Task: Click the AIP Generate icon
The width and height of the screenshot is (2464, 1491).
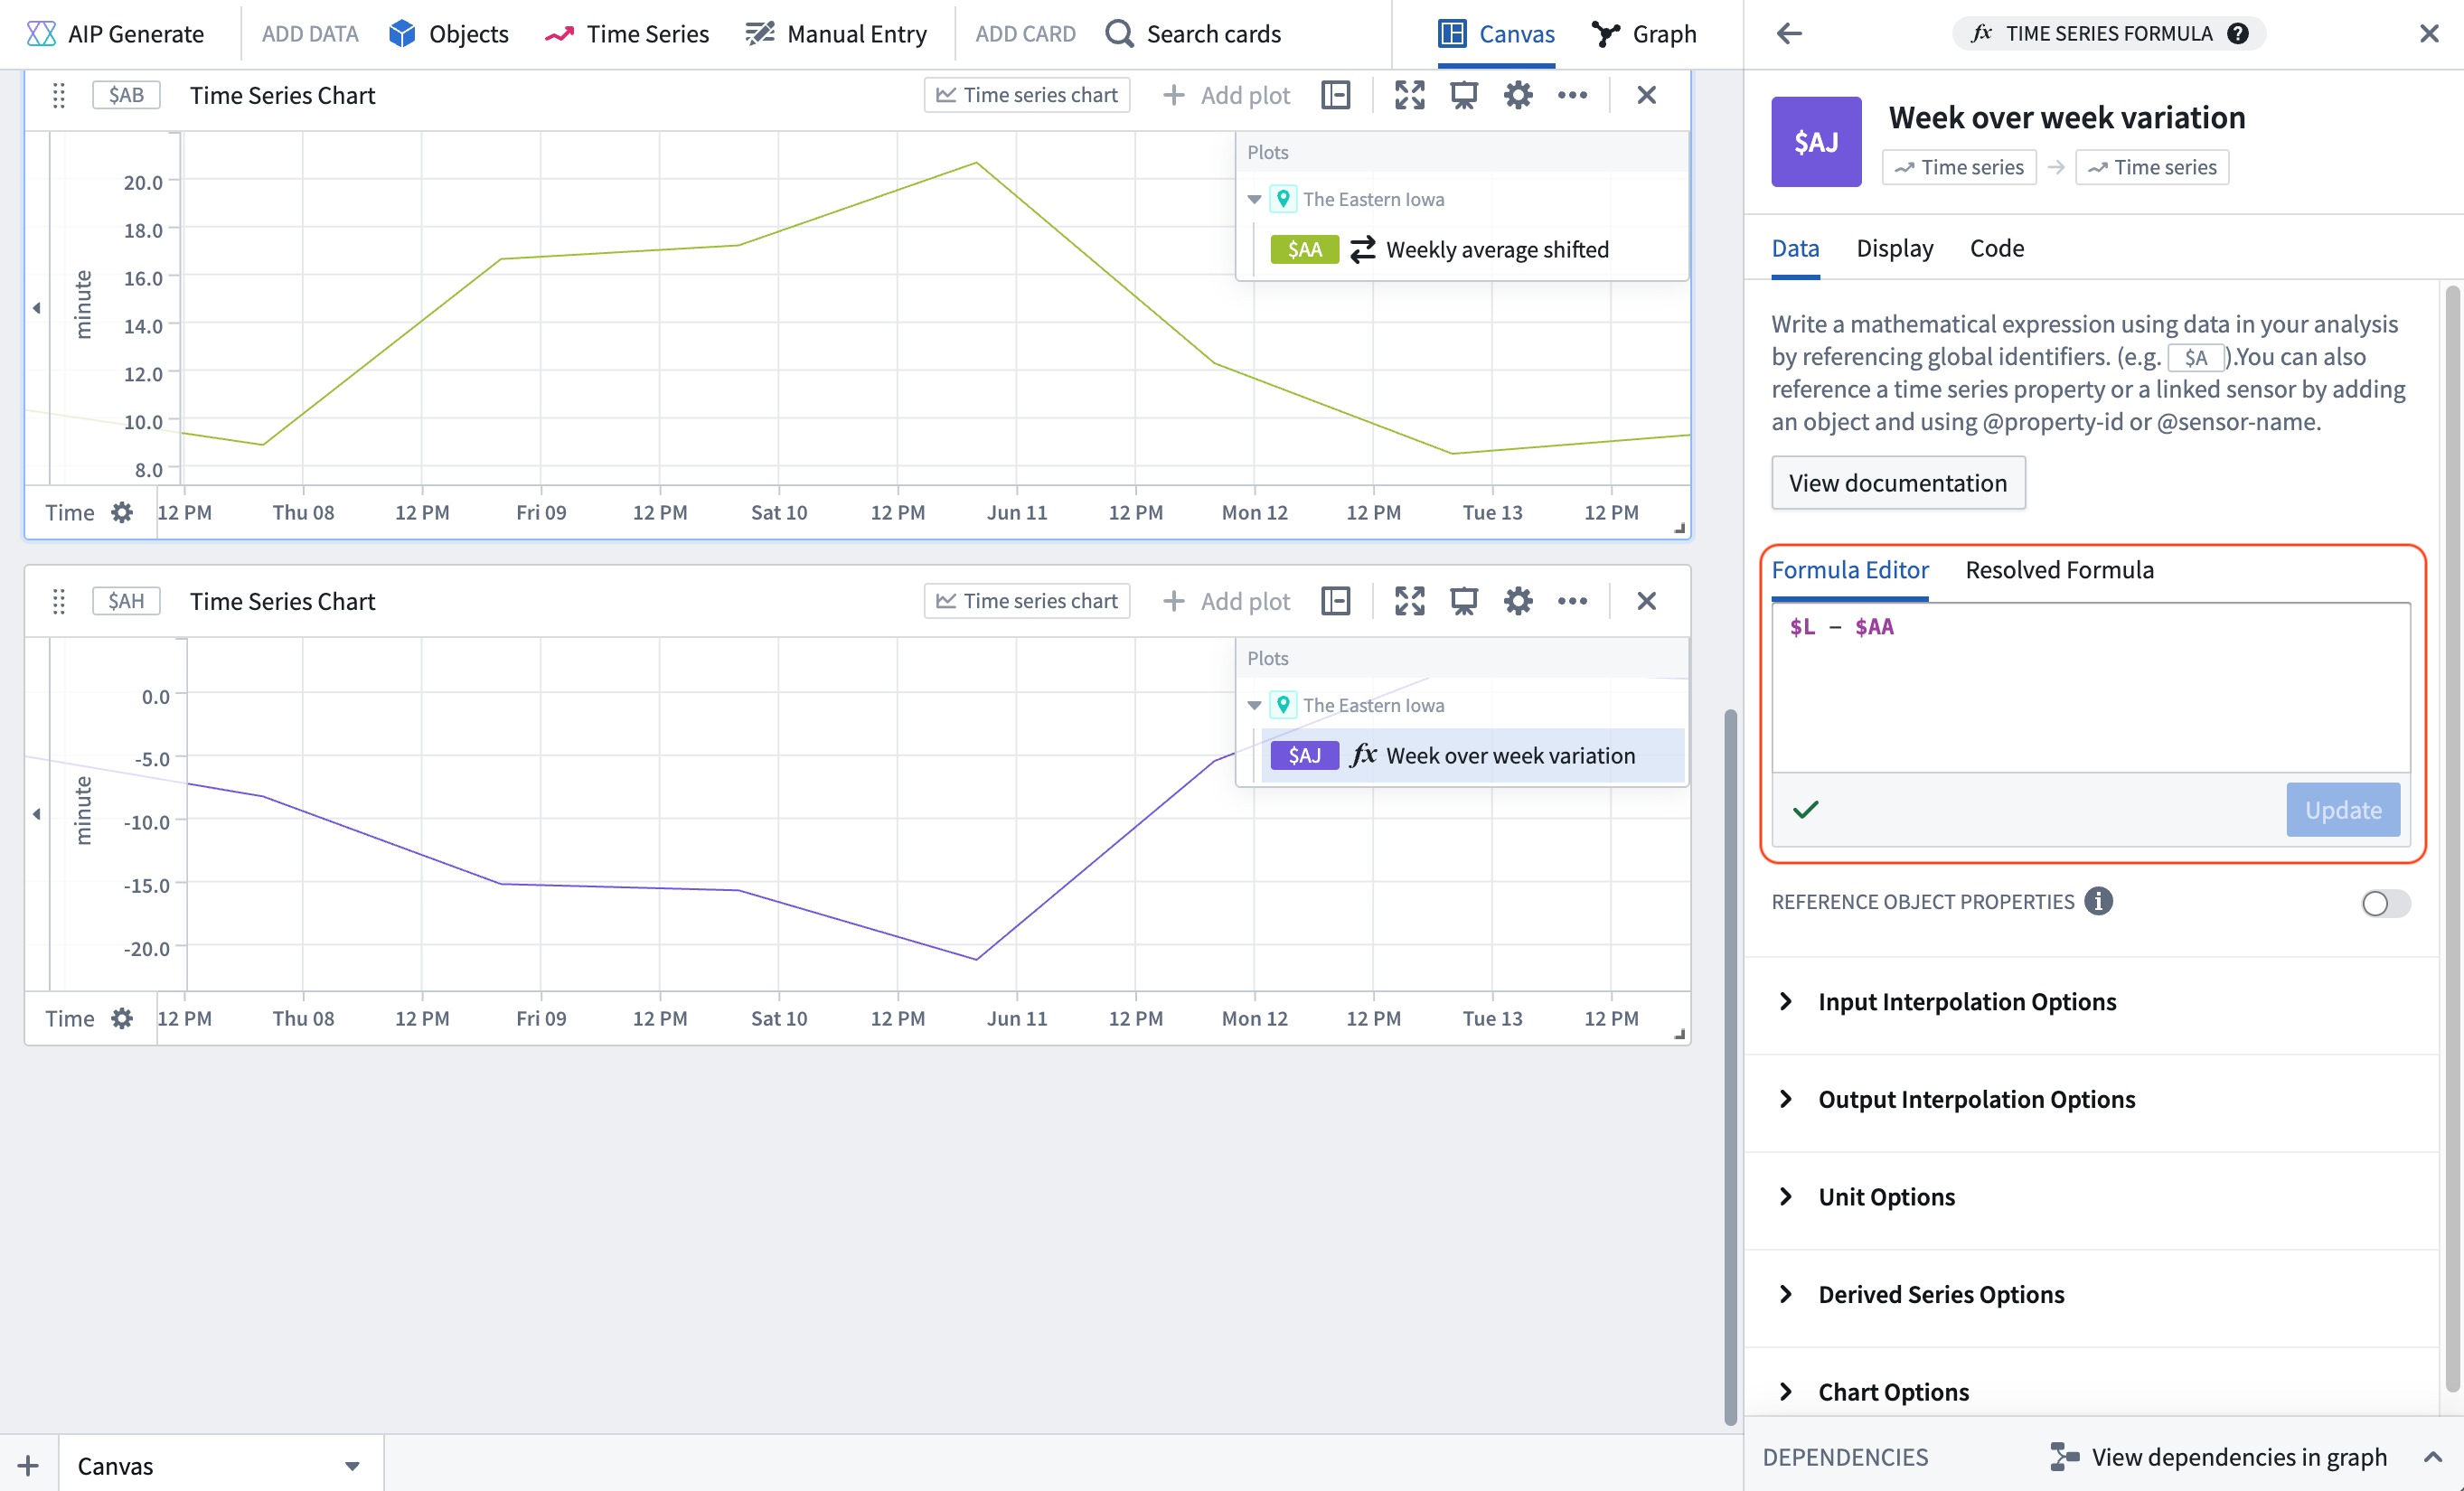Action: tap(41, 34)
